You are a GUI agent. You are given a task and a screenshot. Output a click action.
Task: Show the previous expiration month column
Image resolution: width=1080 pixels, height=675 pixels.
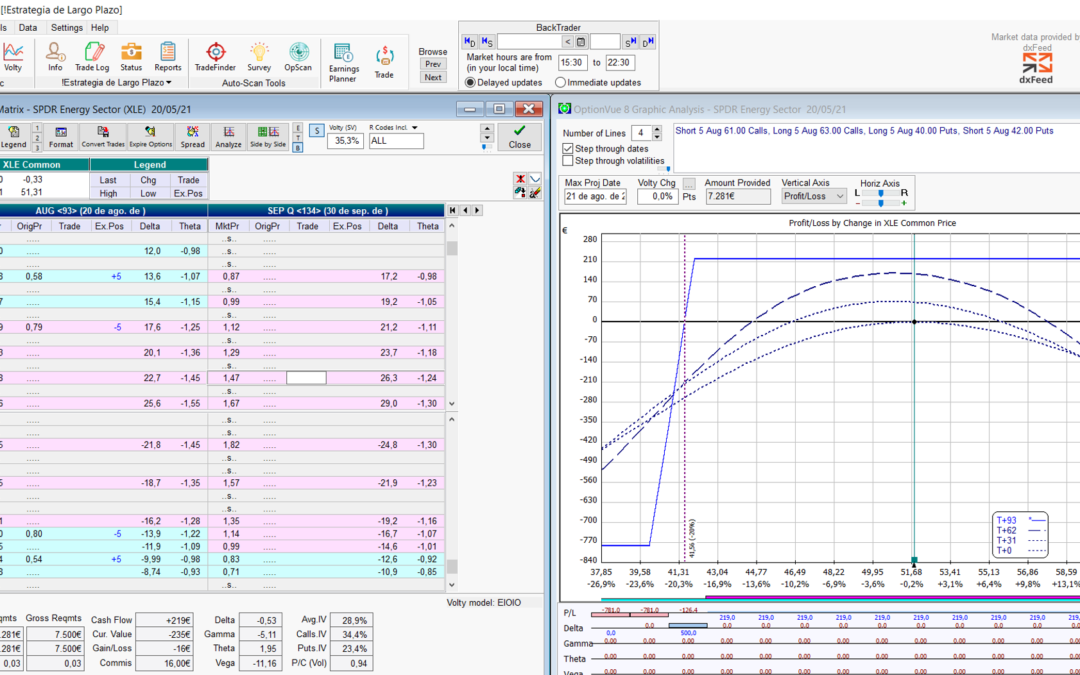tap(466, 210)
